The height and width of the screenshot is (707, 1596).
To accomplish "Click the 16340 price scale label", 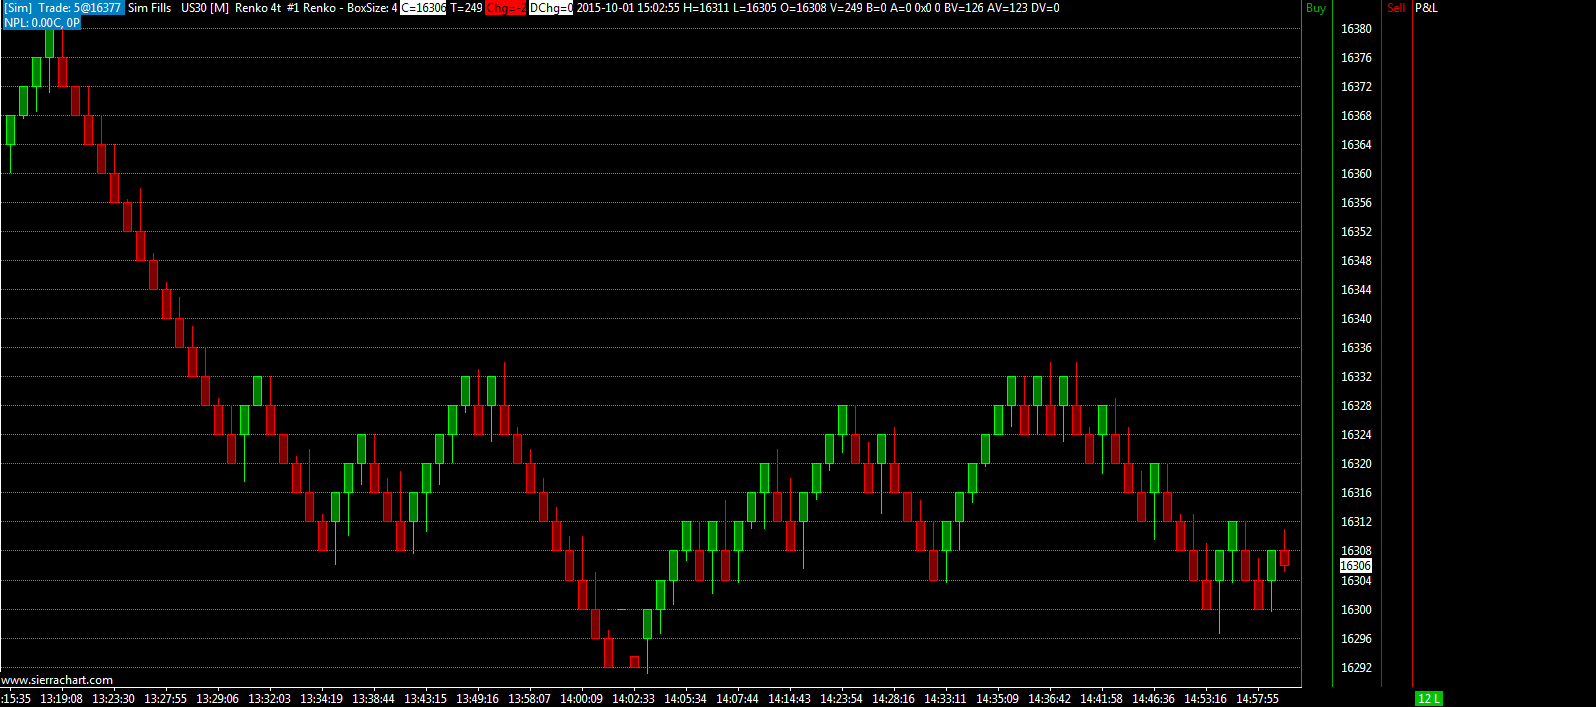I will [x=1356, y=319].
